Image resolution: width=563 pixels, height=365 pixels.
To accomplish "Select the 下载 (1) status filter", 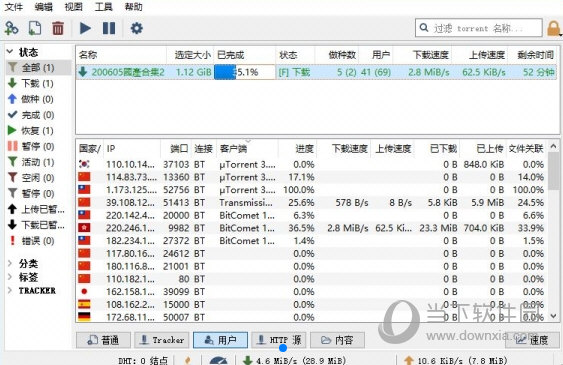I will click(39, 83).
